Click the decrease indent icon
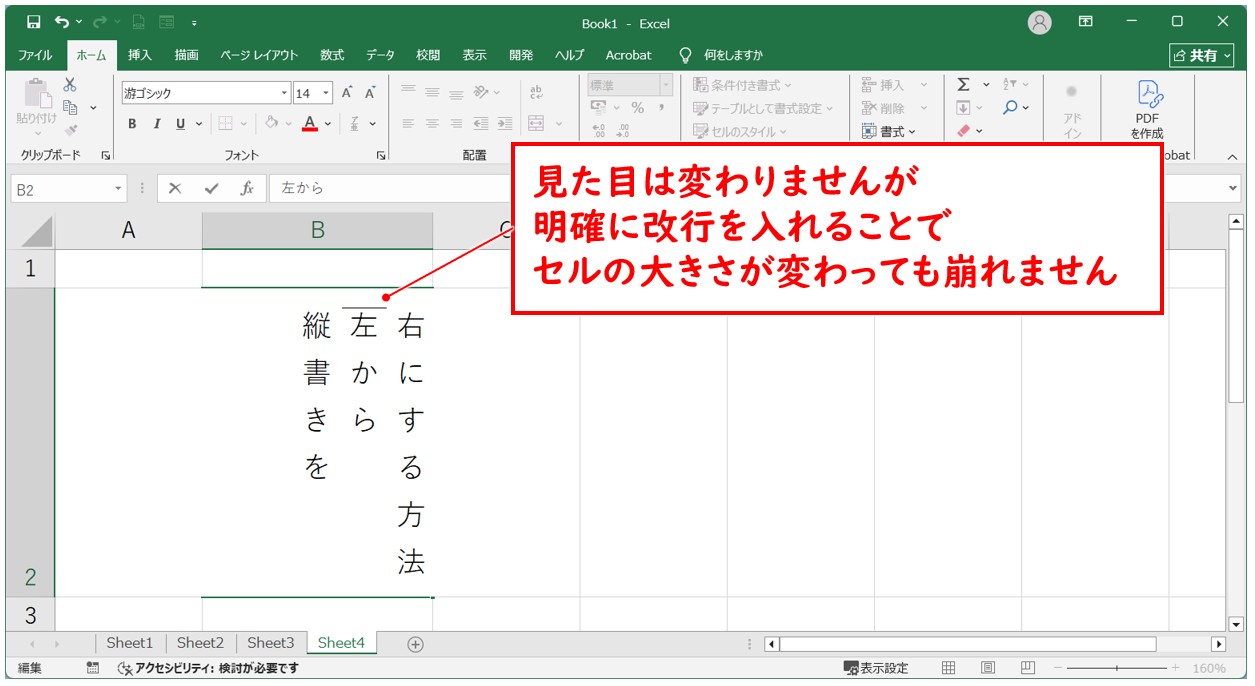The image size is (1255, 686). click(481, 124)
